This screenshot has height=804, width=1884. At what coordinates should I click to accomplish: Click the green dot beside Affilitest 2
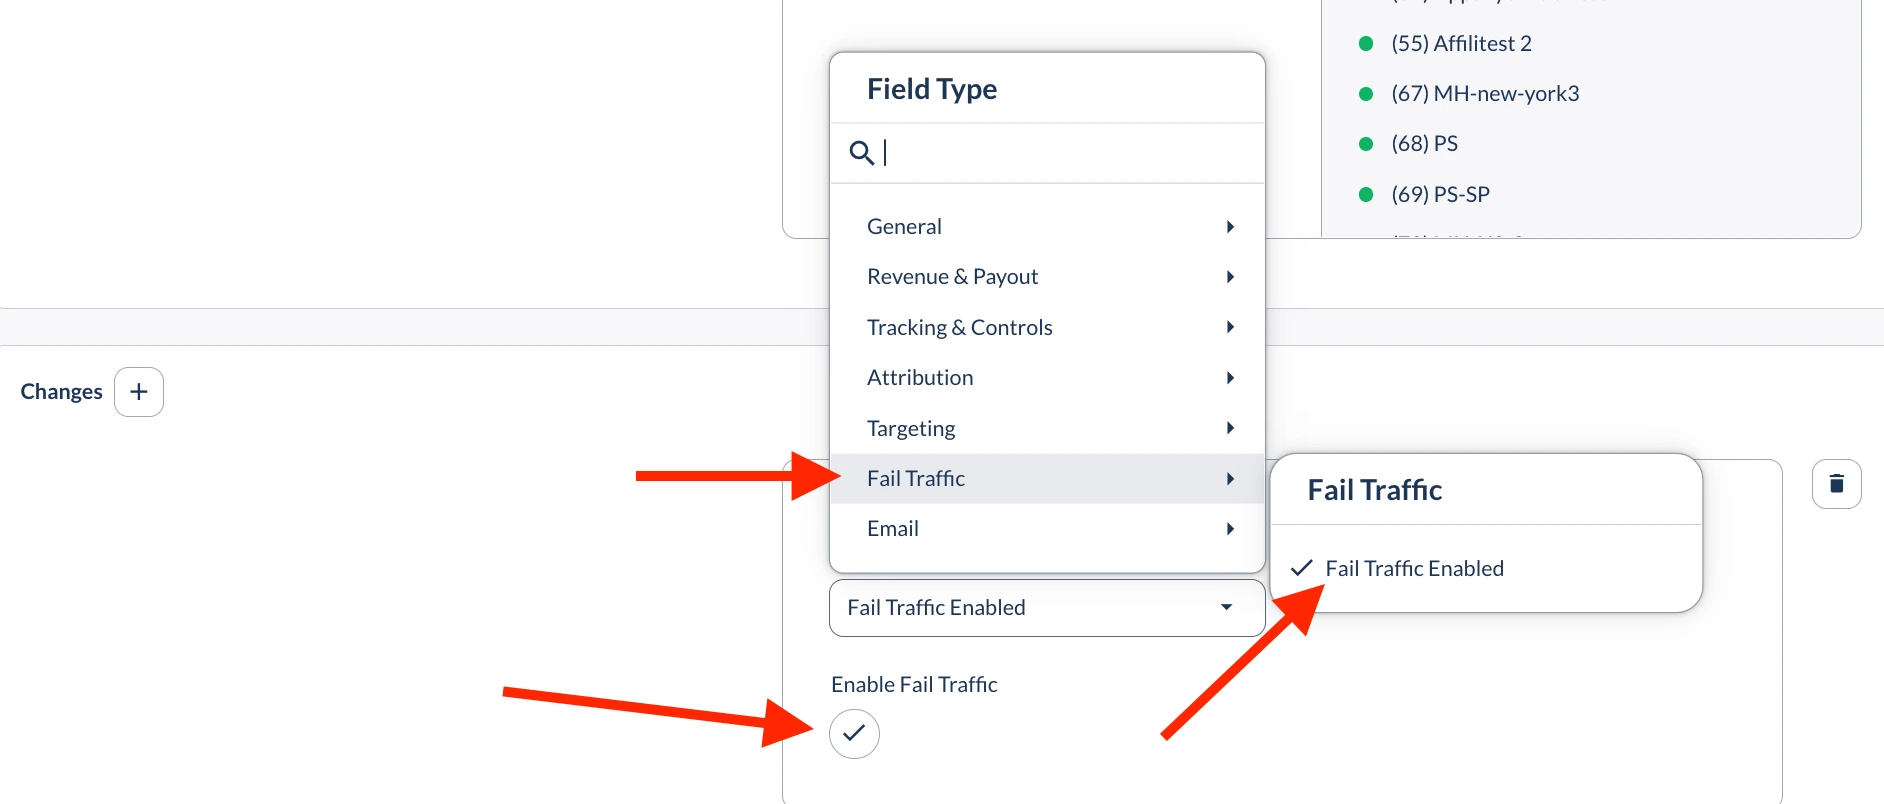click(1366, 44)
